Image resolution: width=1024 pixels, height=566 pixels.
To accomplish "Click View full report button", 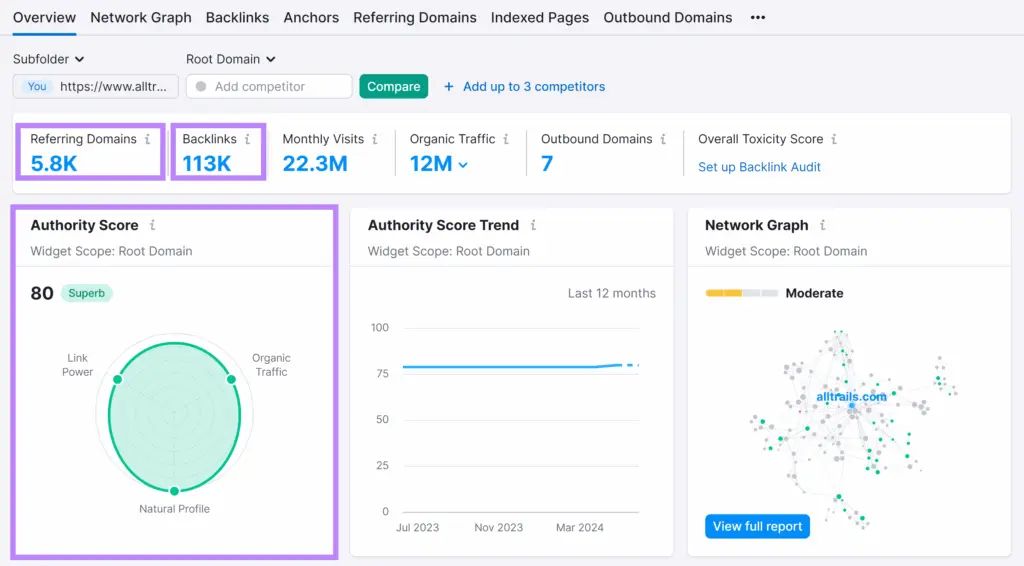I will click(757, 526).
